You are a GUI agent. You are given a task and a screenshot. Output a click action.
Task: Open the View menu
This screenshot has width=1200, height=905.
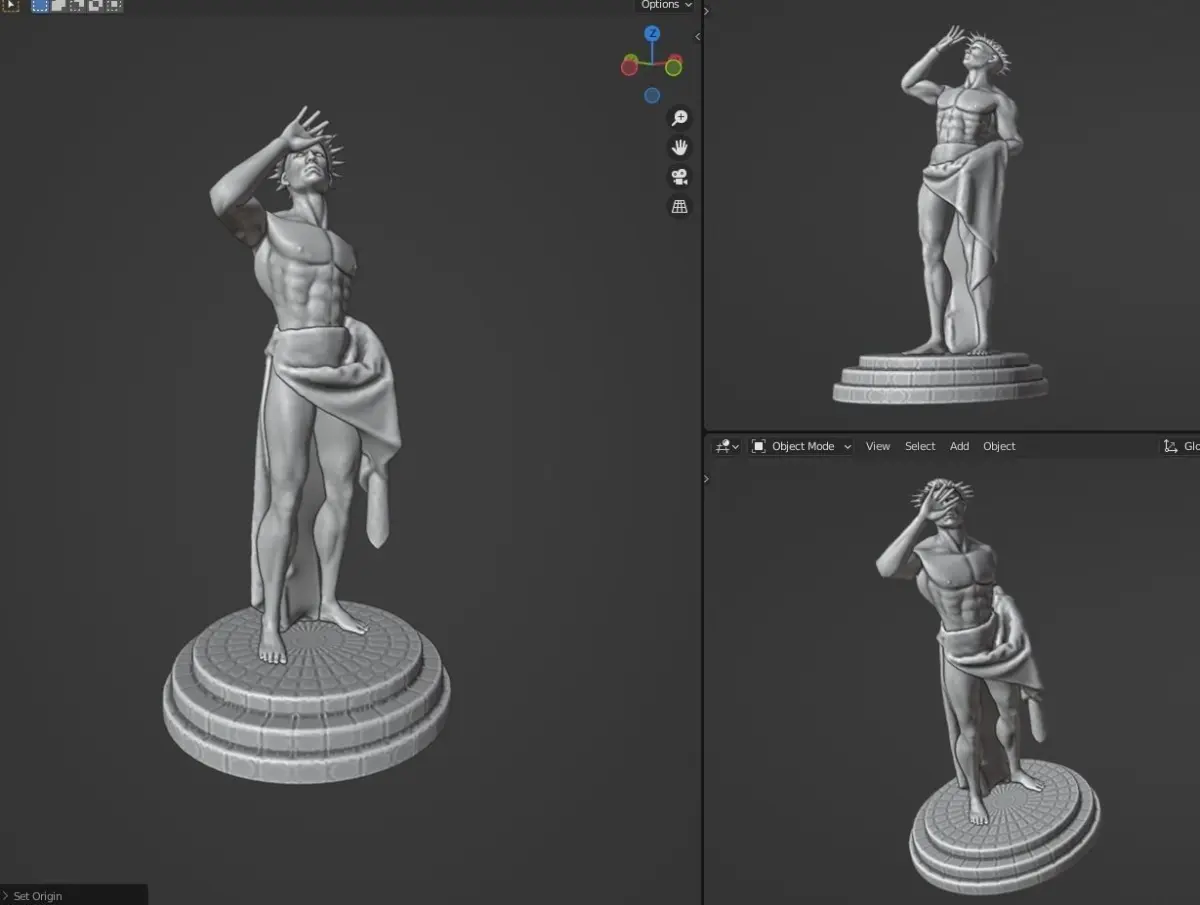[x=878, y=446]
